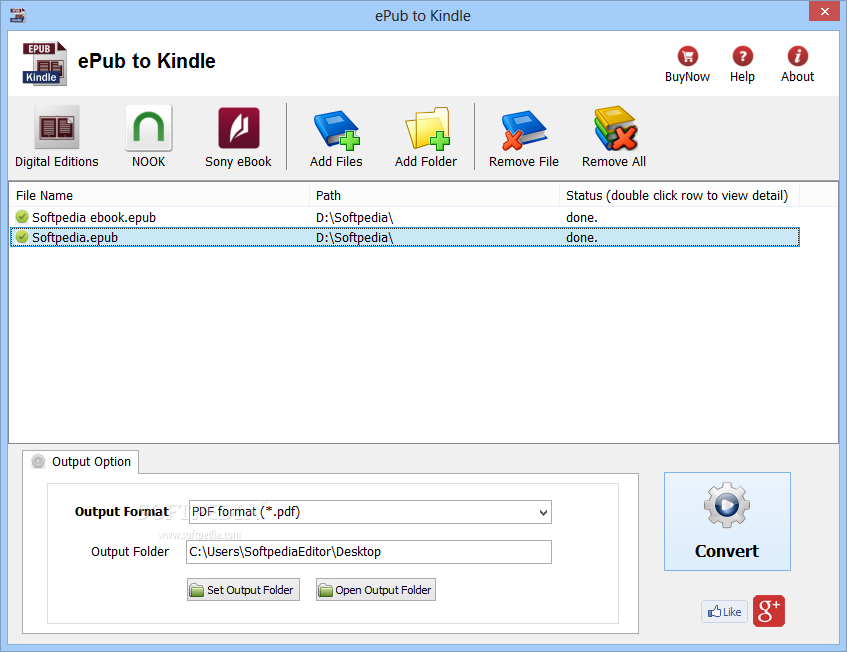
Task: Click Set Output Folder button
Action: pyautogui.click(x=243, y=590)
